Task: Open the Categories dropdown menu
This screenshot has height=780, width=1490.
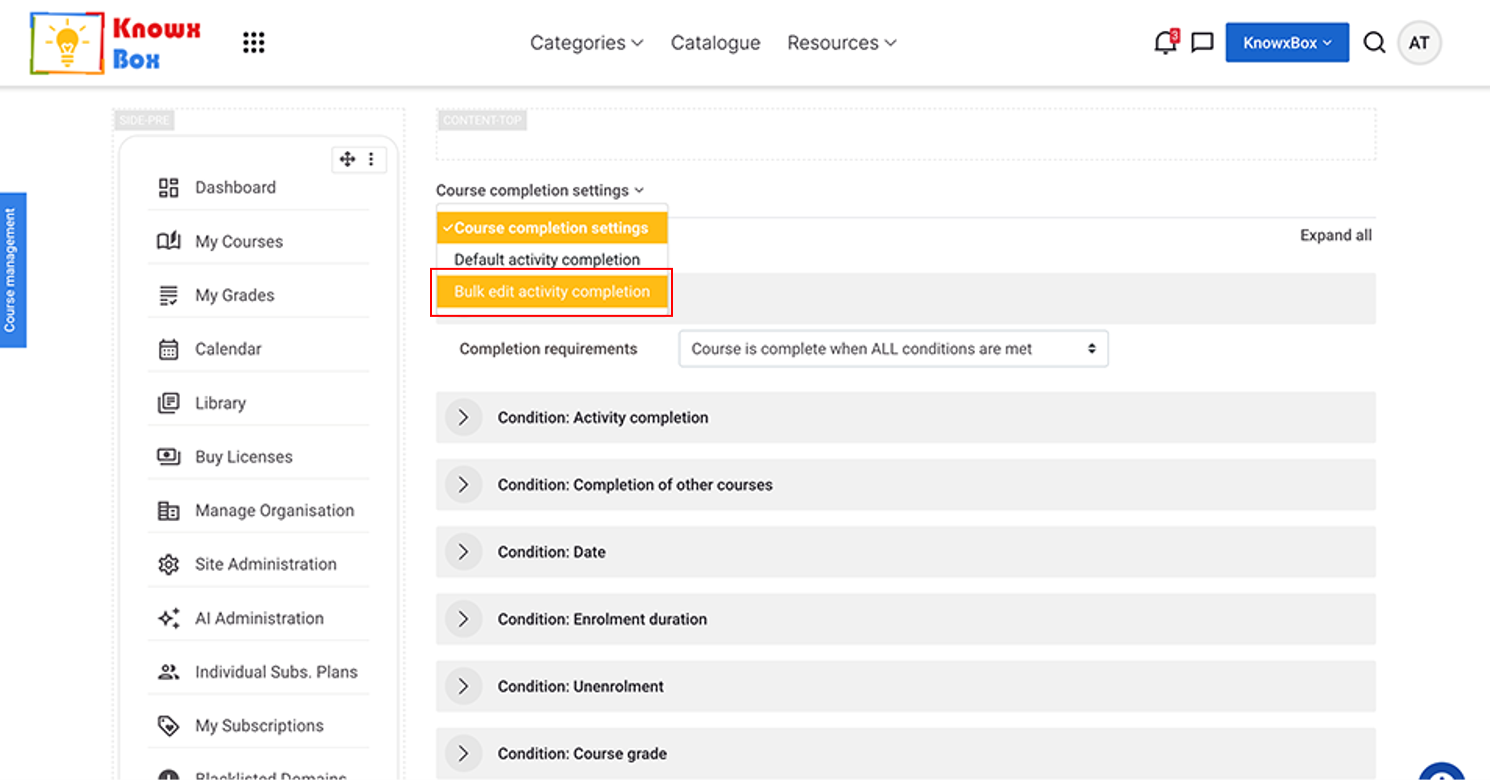Action: pyautogui.click(x=586, y=43)
